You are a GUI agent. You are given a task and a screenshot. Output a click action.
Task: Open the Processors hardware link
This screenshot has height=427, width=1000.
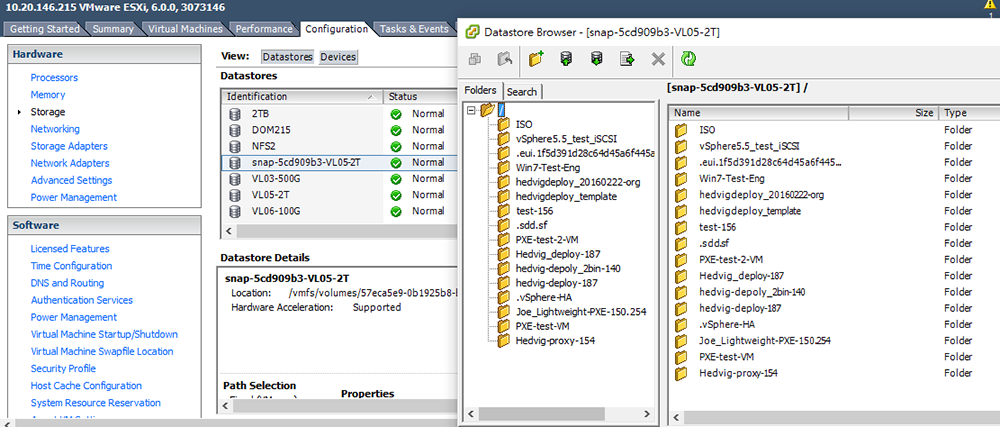tap(54, 78)
